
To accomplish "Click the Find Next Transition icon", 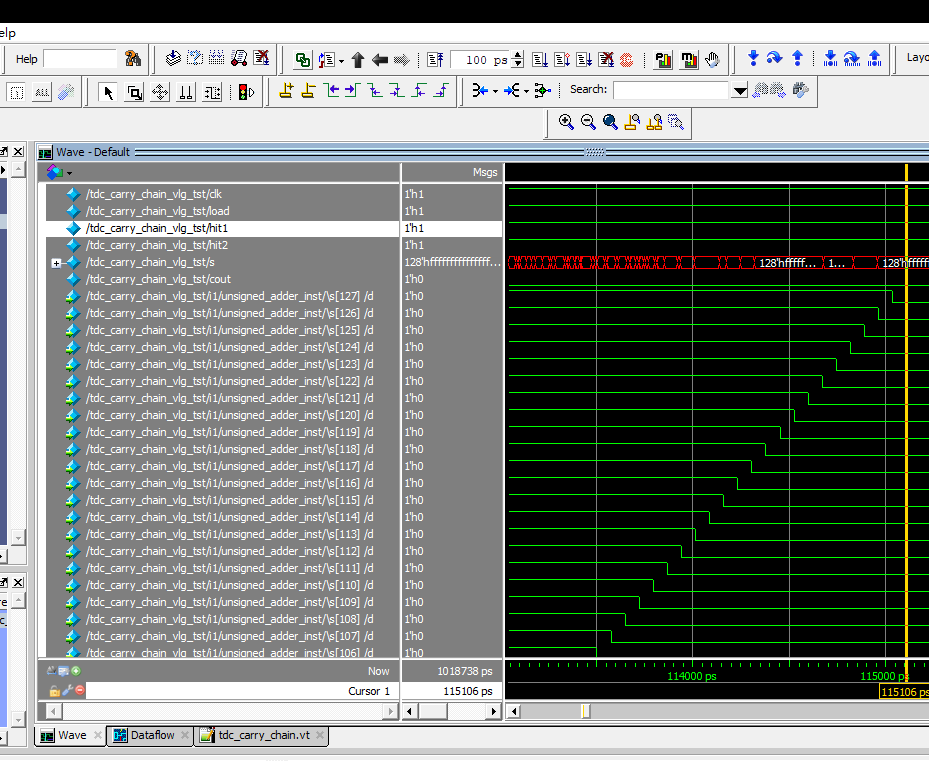I will coord(353,90).
